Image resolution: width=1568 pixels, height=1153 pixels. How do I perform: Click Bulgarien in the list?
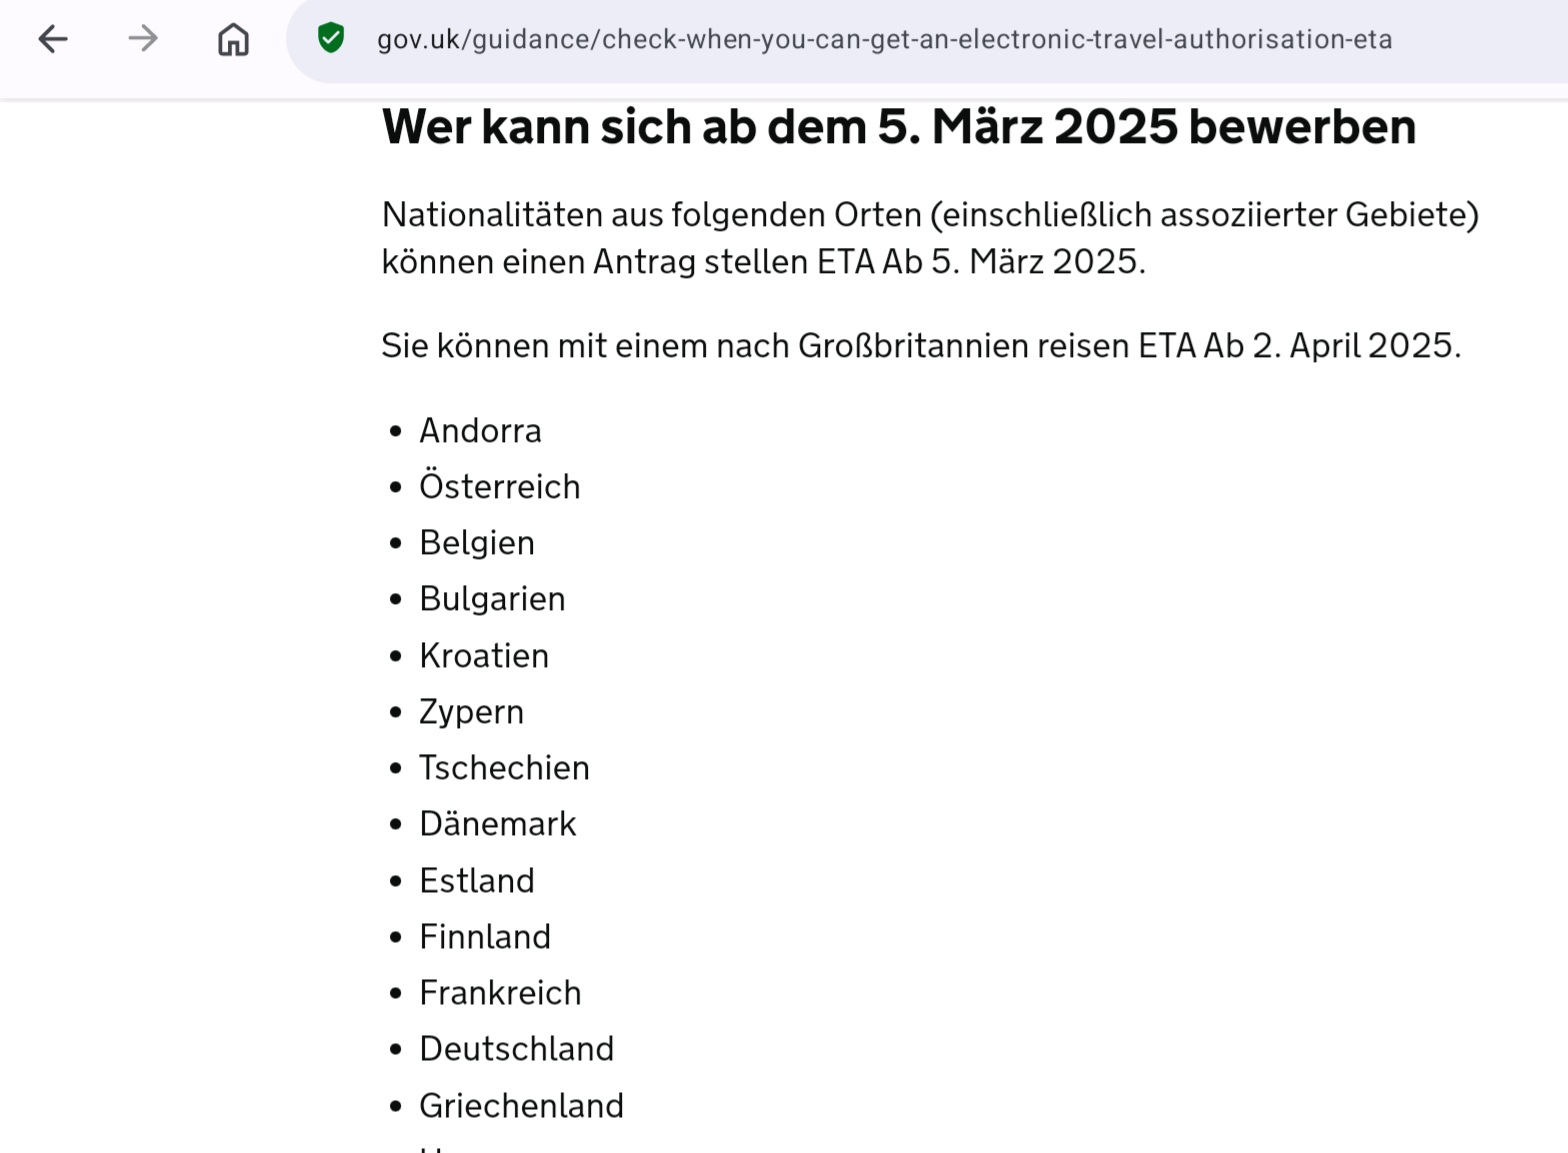492,599
